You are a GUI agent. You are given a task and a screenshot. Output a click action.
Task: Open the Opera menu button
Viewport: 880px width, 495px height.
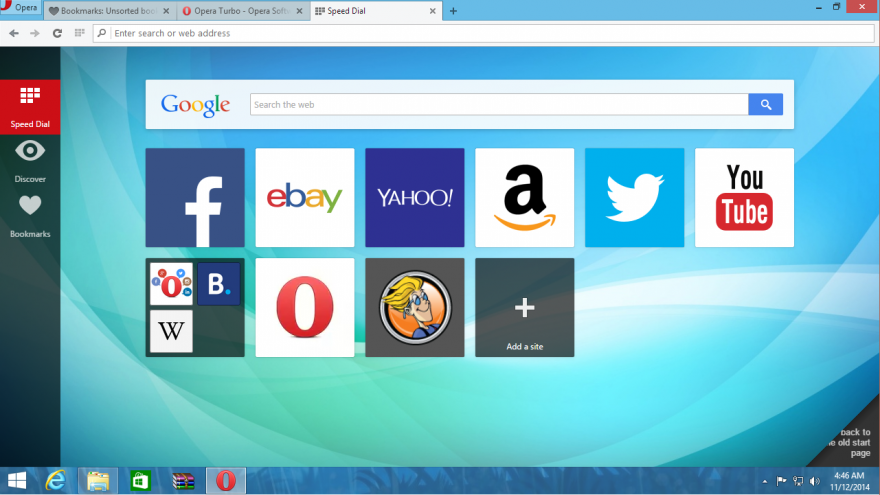[x=20, y=8]
